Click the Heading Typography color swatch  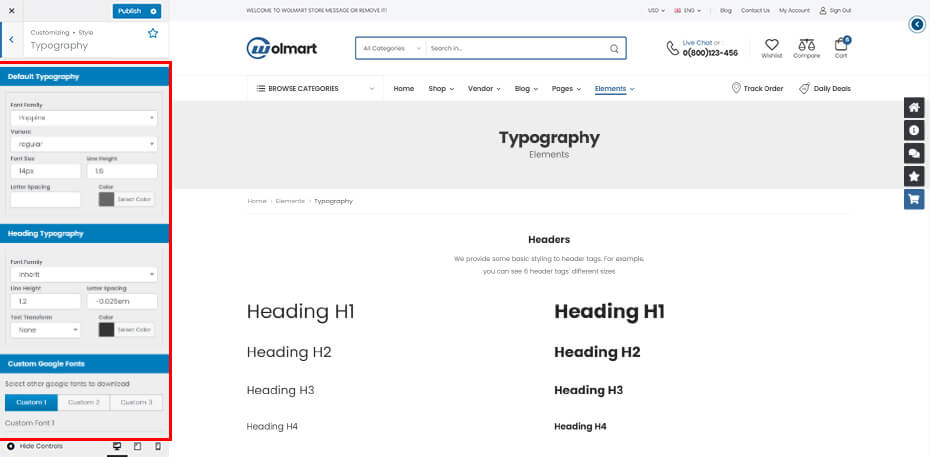(106, 329)
